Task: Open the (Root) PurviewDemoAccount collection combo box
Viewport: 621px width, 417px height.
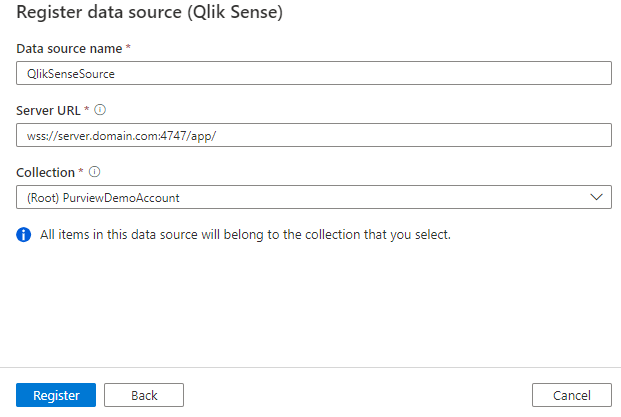Action: (300, 197)
